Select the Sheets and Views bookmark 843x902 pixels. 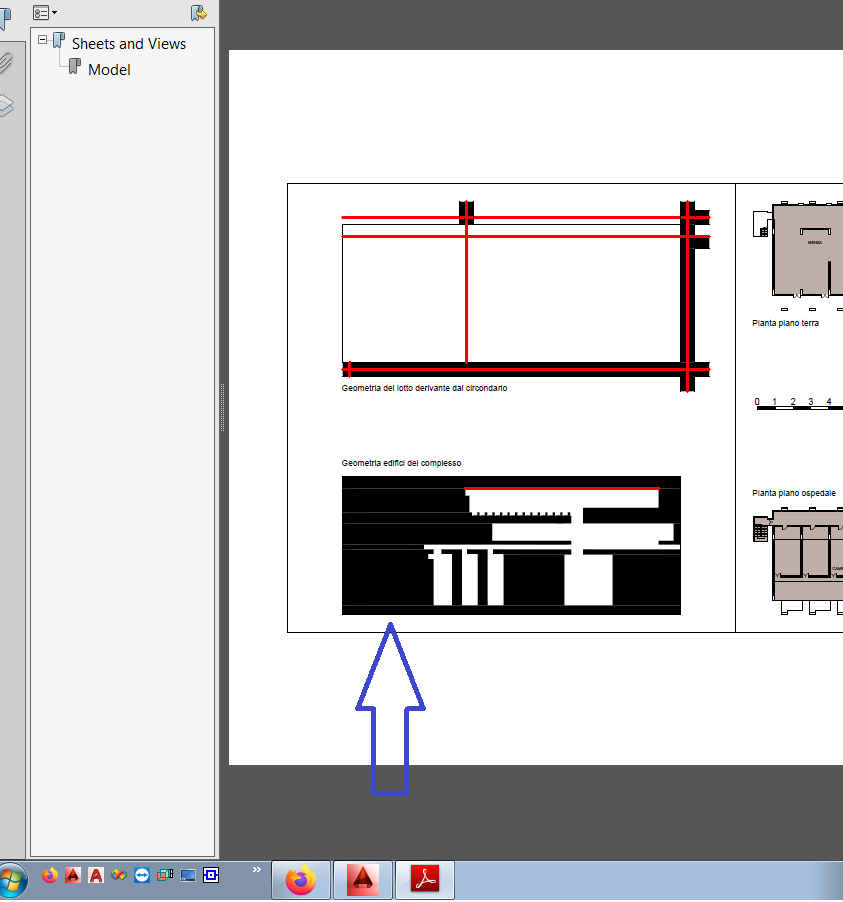click(128, 43)
